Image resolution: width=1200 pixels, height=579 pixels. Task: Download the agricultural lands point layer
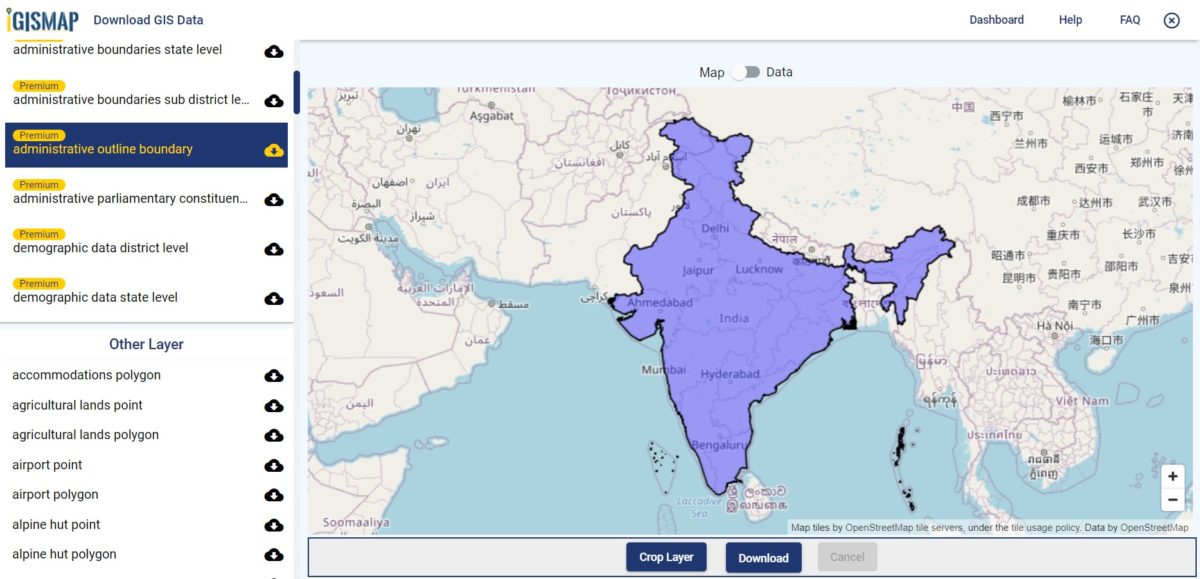273,406
